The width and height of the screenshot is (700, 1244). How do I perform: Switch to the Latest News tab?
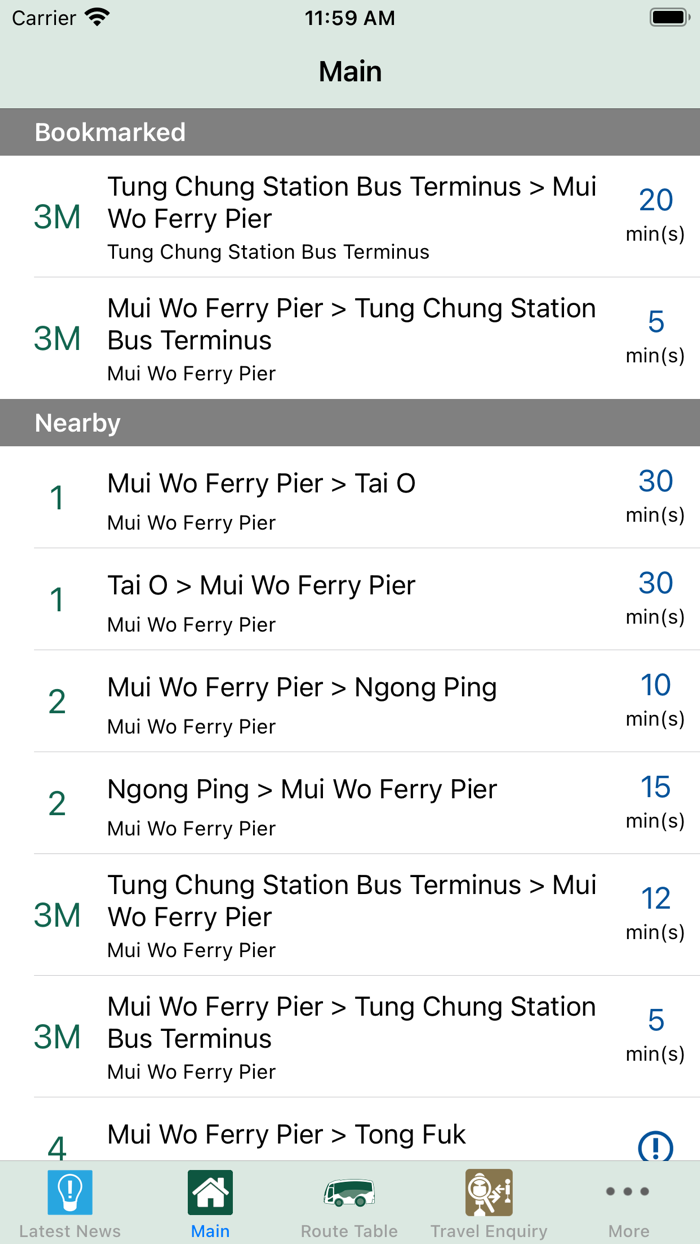coord(69,1204)
